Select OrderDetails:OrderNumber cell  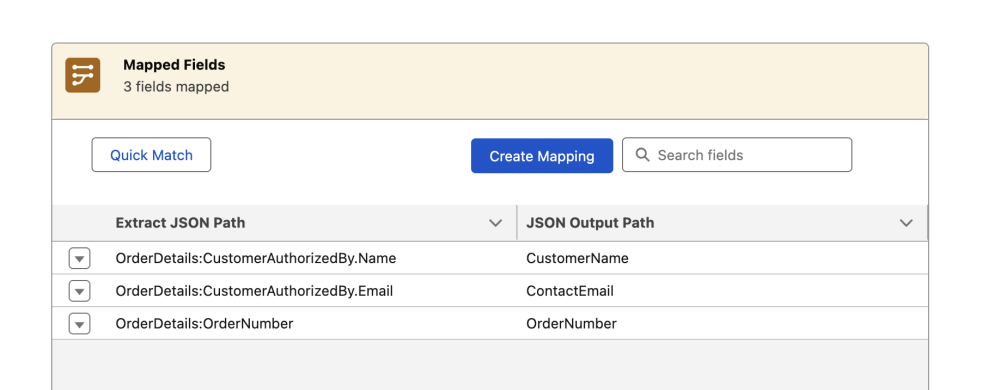click(x=204, y=324)
